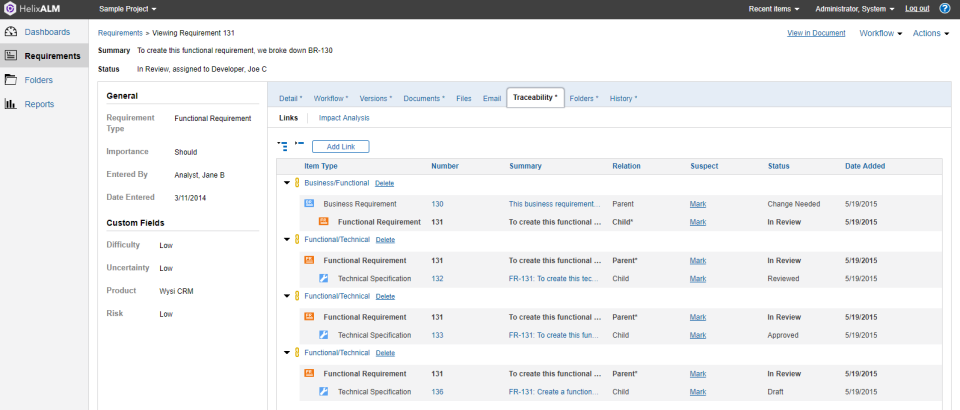Click the help question mark icon
Screen dimensions: 960x410
click(x=945, y=8)
